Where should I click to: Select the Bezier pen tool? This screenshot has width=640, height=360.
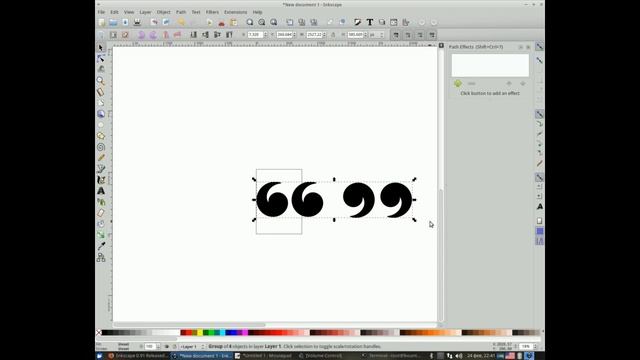pos(101,169)
